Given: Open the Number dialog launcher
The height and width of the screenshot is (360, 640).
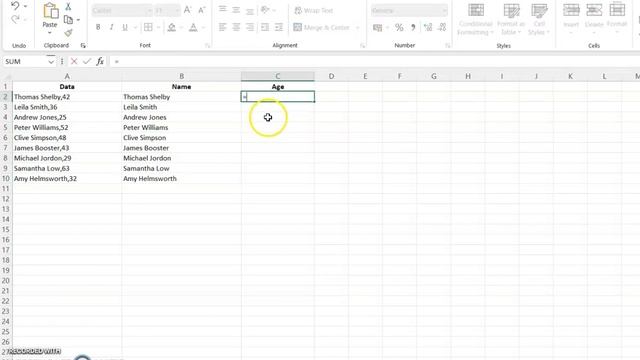Looking at the screenshot, I should (448, 46).
